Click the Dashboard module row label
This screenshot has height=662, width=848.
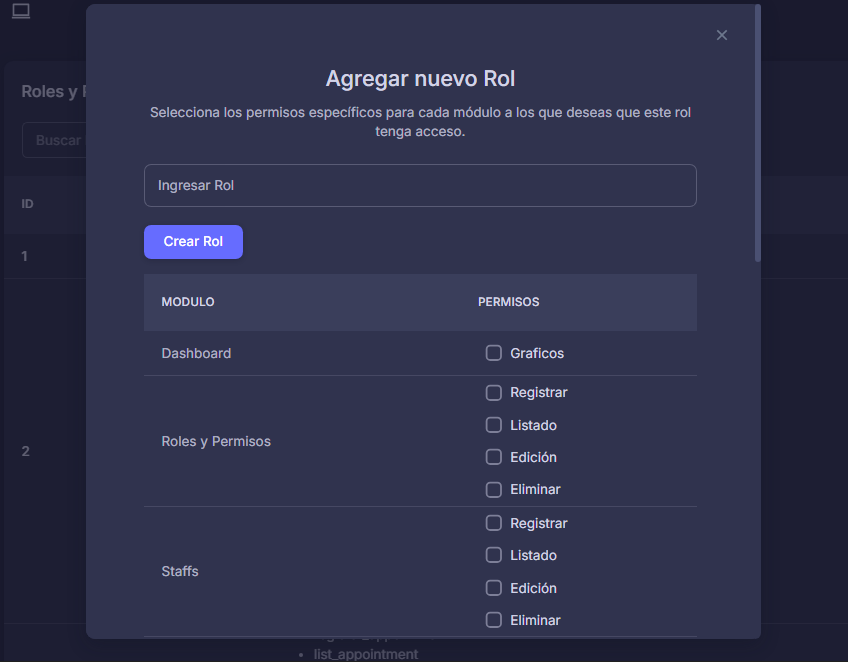pos(196,353)
